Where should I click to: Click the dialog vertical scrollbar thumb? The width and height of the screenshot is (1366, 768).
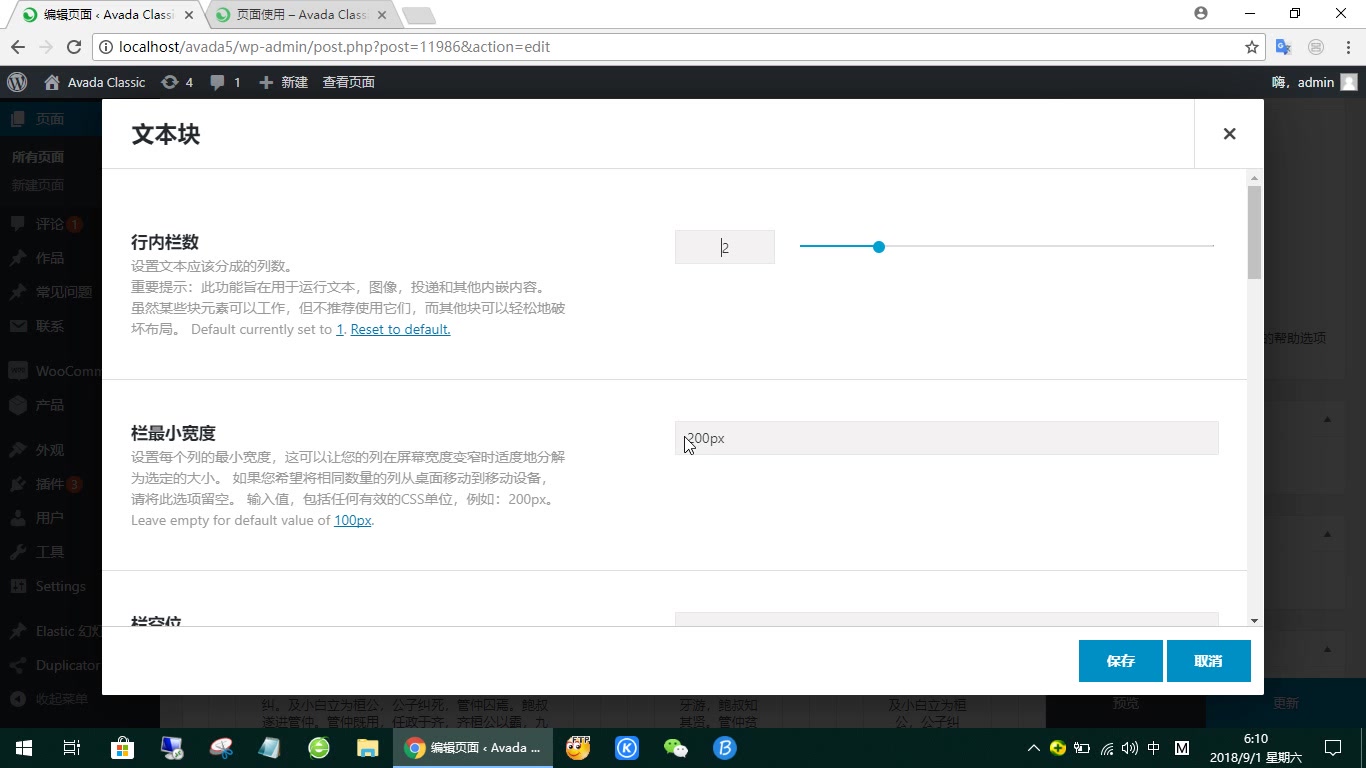click(x=1254, y=232)
